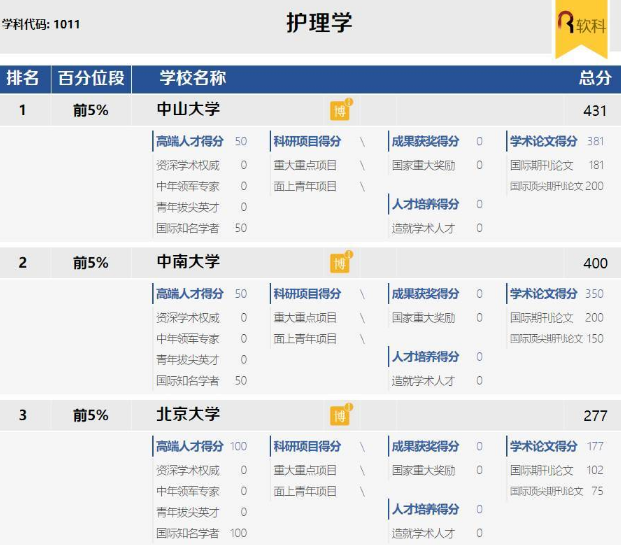
Task: Expand 学术论文得分 section for 中南大学
Action: (x=543, y=294)
